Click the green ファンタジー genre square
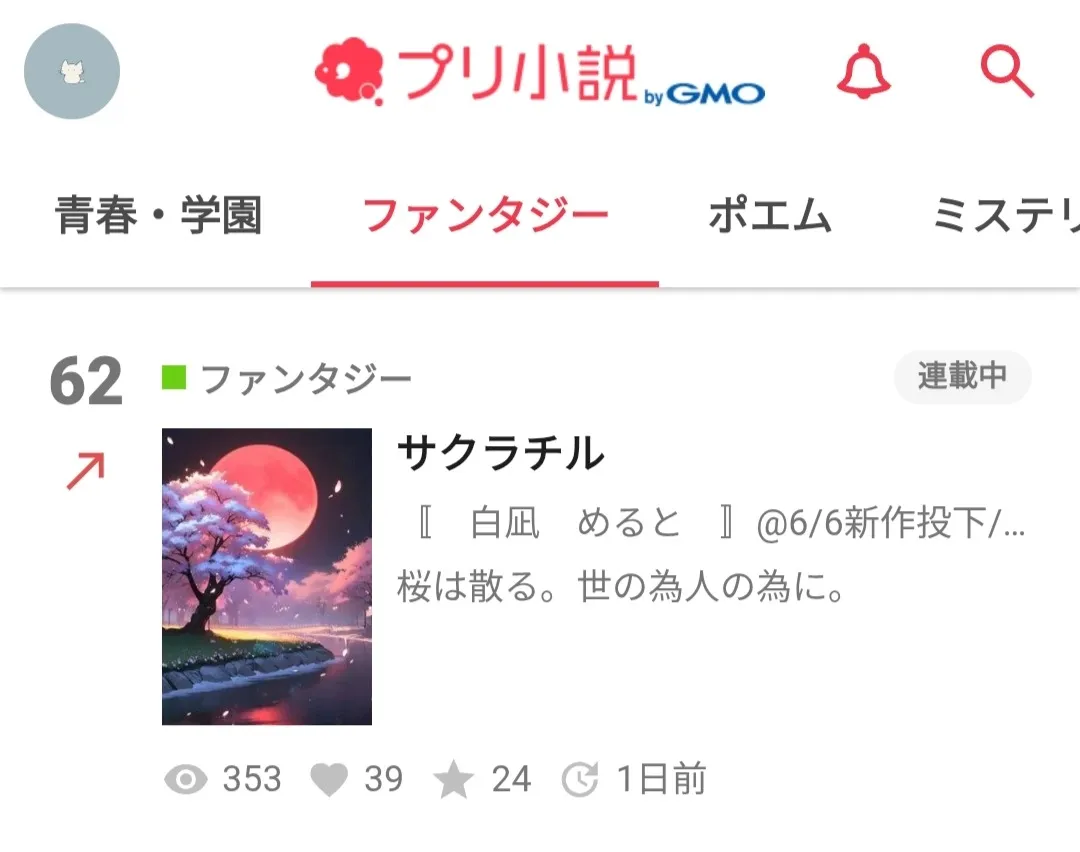The width and height of the screenshot is (1080, 852). pyautogui.click(x=174, y=377)
